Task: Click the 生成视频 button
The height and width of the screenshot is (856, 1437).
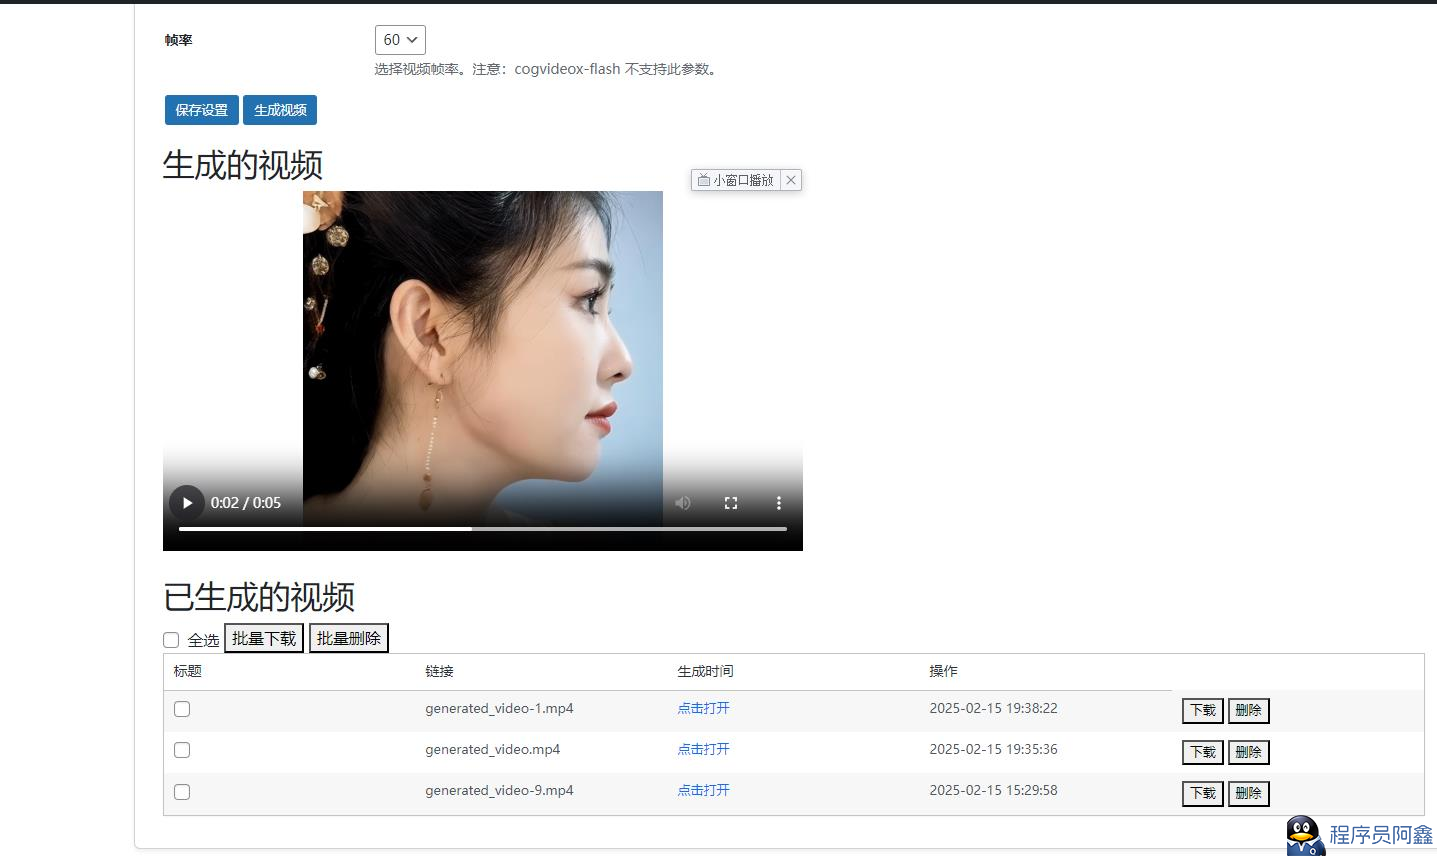Action: (280, 110)
